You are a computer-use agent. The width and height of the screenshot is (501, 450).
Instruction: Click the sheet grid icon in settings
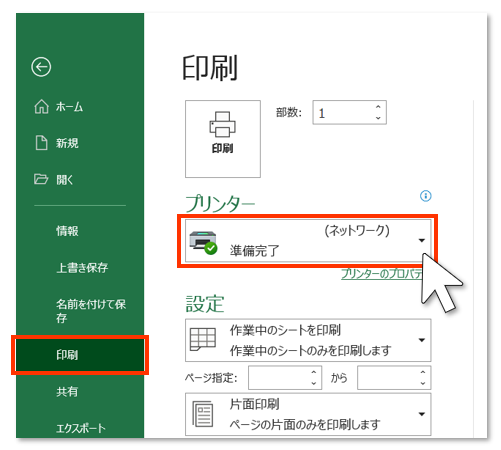click(202, 339)
